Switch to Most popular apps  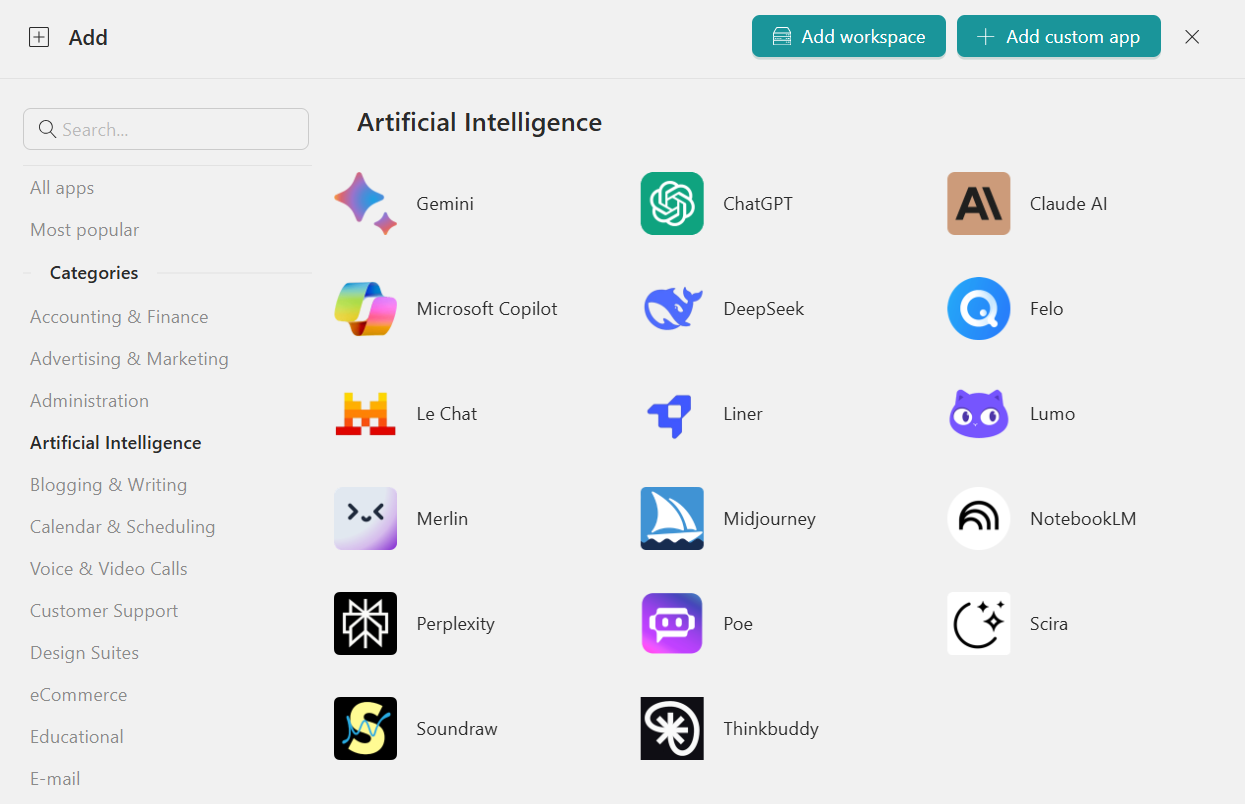[x=85, y=230]
